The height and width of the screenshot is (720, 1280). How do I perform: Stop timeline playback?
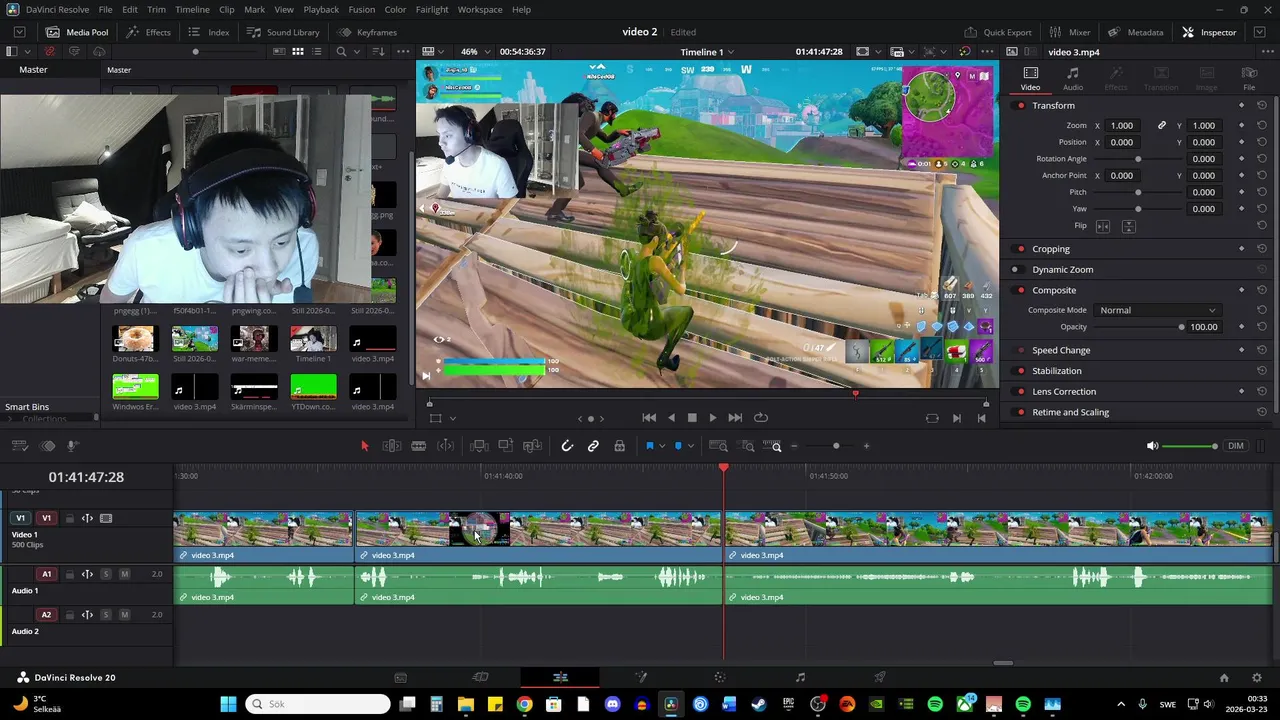click(691, 418)
